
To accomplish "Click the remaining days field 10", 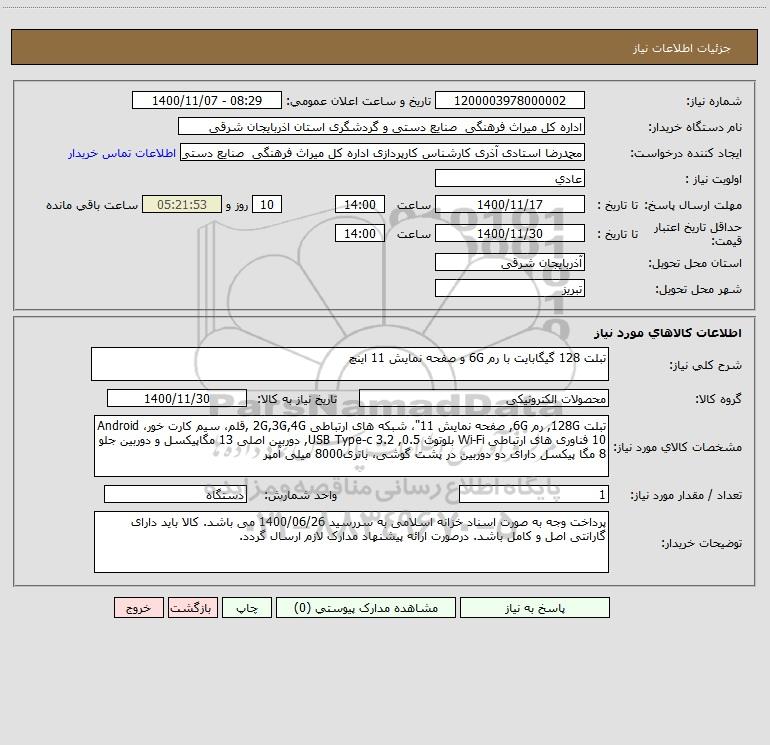I will coord(267,204).
